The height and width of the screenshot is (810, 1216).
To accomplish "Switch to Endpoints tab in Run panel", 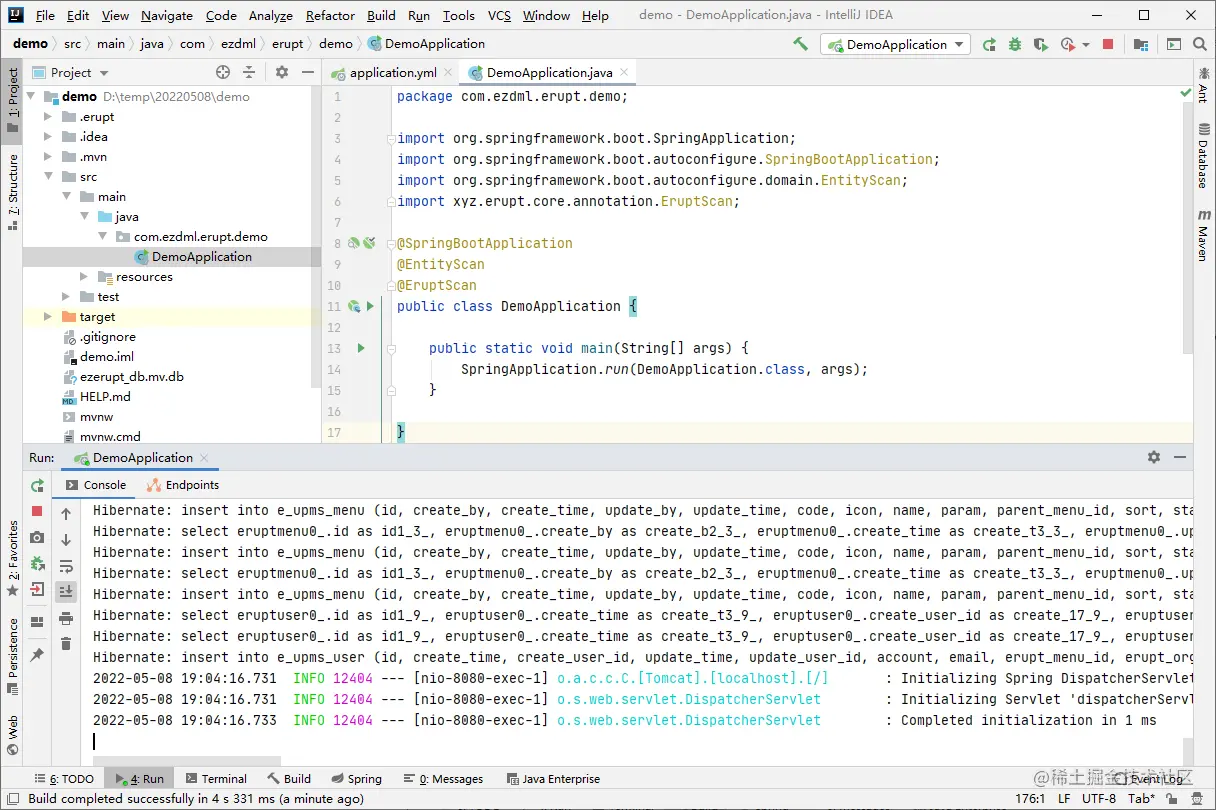I will (x=183, y=485).
